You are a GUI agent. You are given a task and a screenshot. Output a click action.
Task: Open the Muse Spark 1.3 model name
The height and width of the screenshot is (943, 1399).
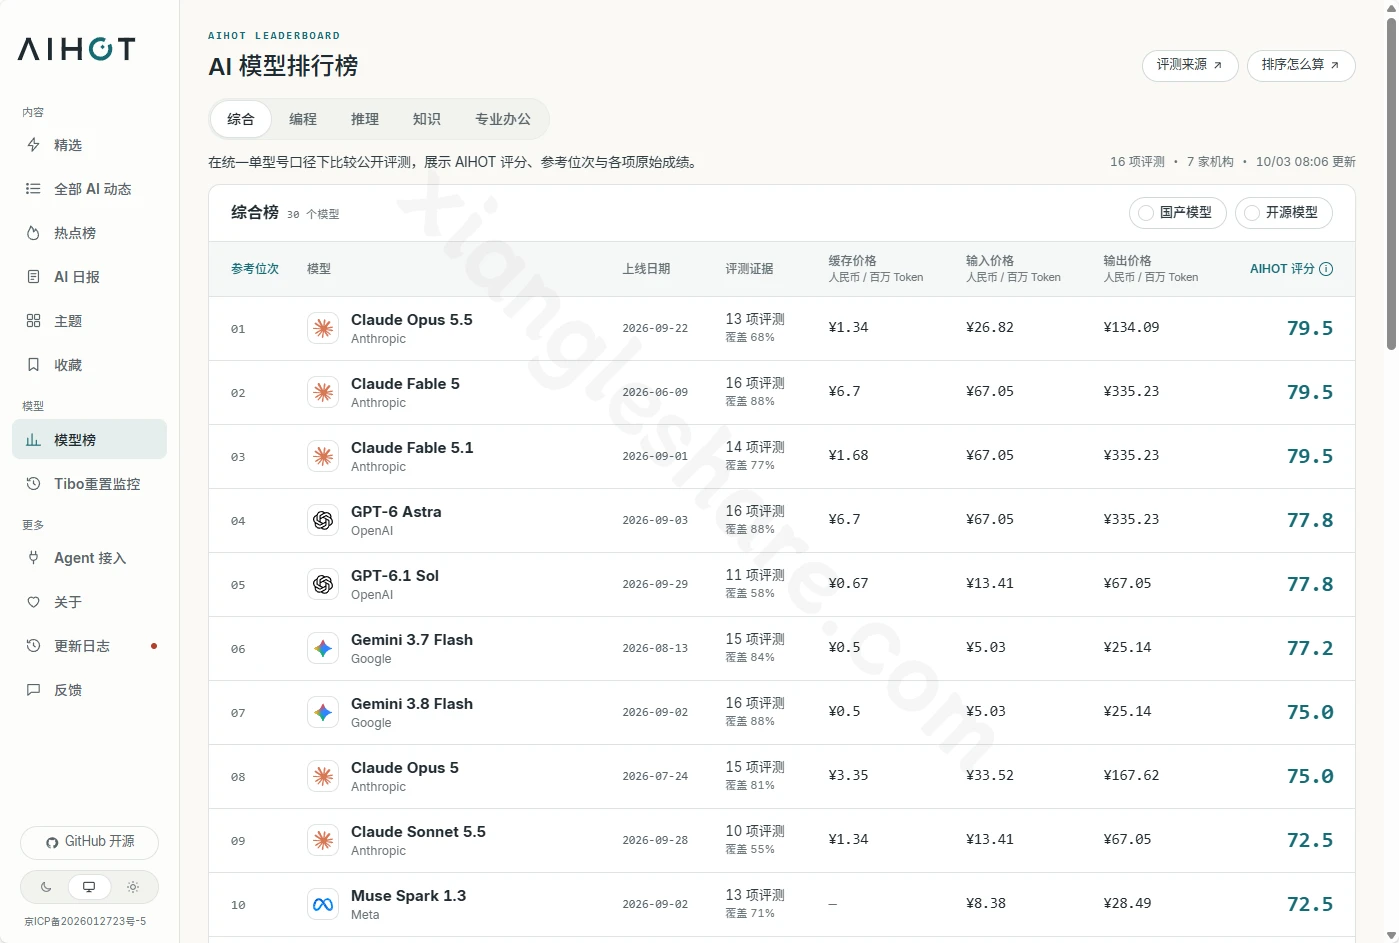(x=408, y=896)
